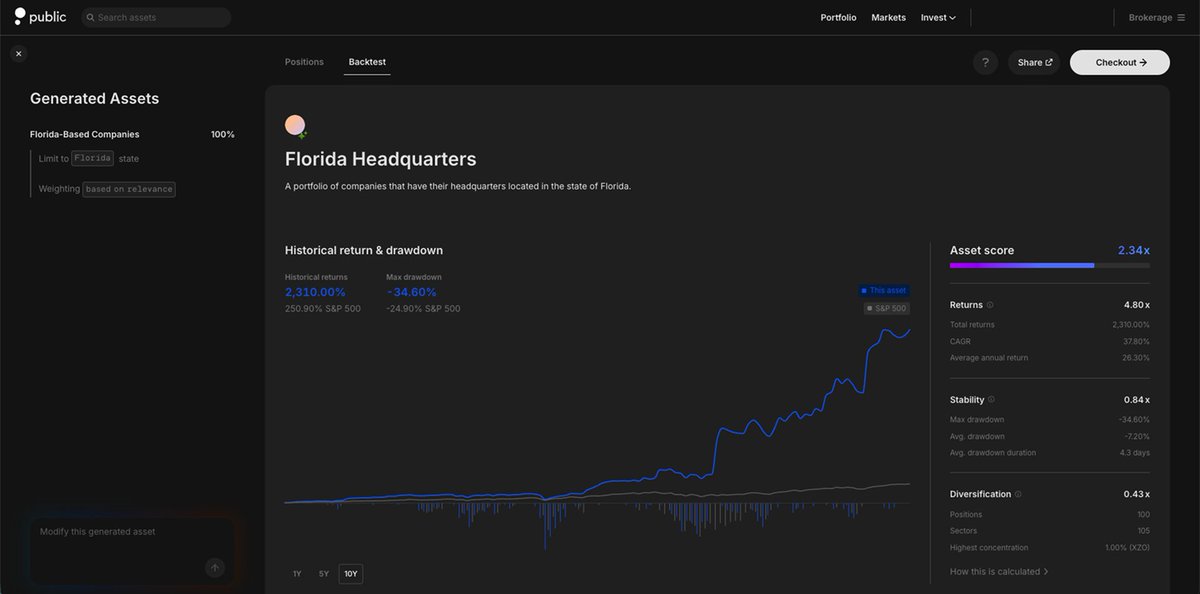
Task: Change the based on relevance weighting
Action: [129, 189]
